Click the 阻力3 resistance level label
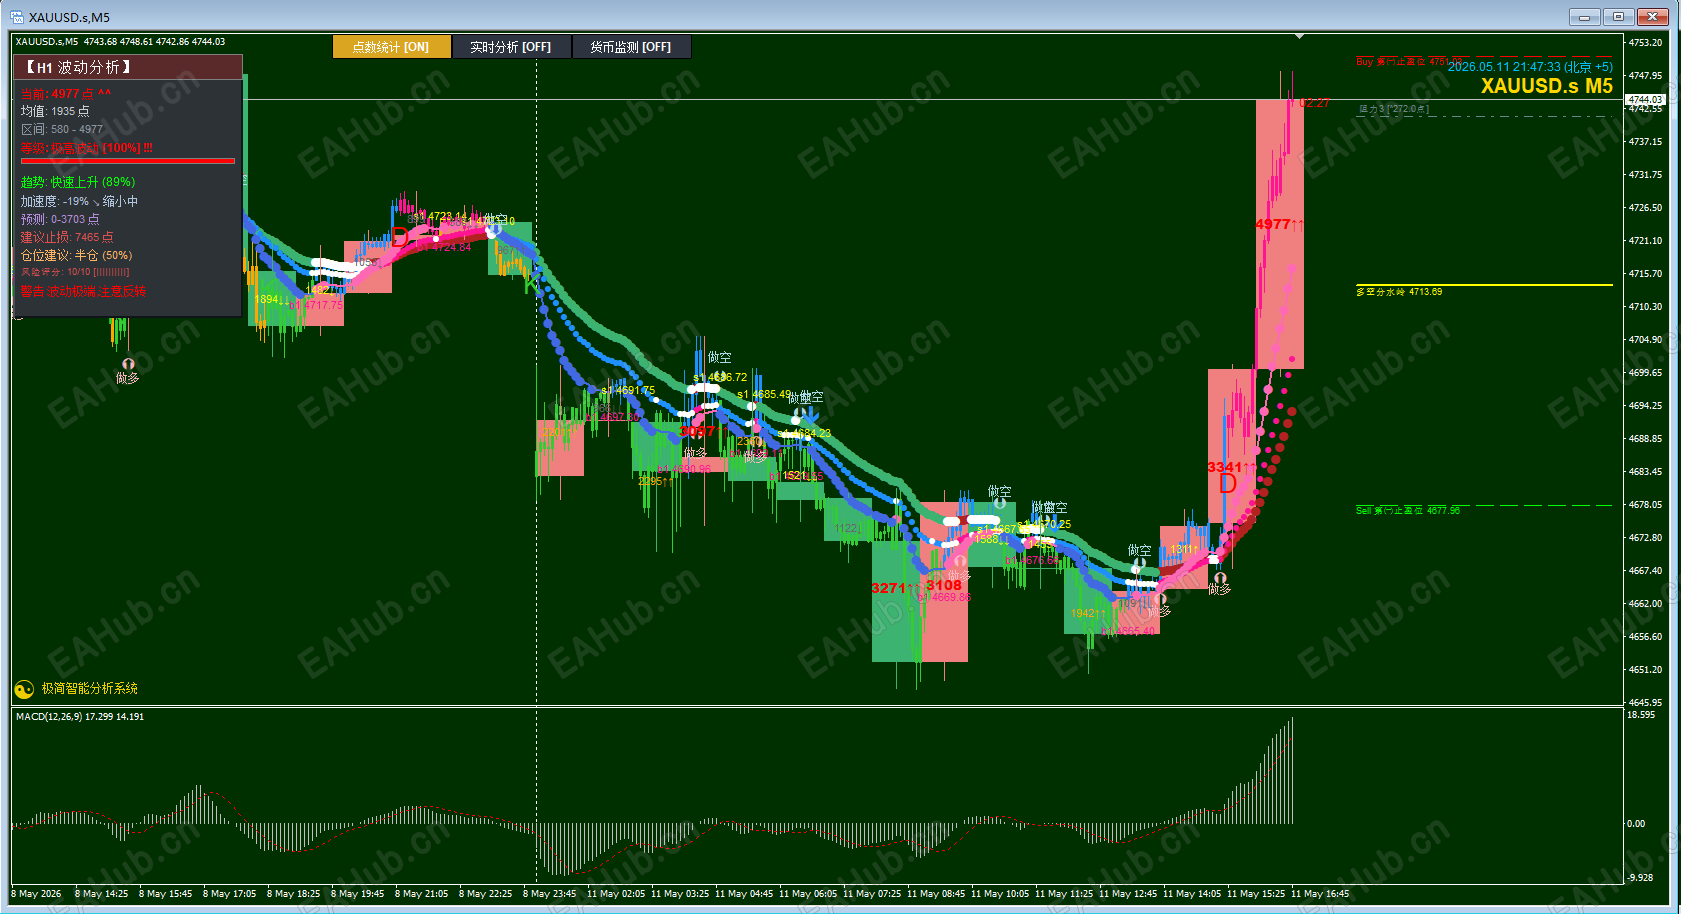This screenshot has width=1681, height=914. tap(1393, 109)
